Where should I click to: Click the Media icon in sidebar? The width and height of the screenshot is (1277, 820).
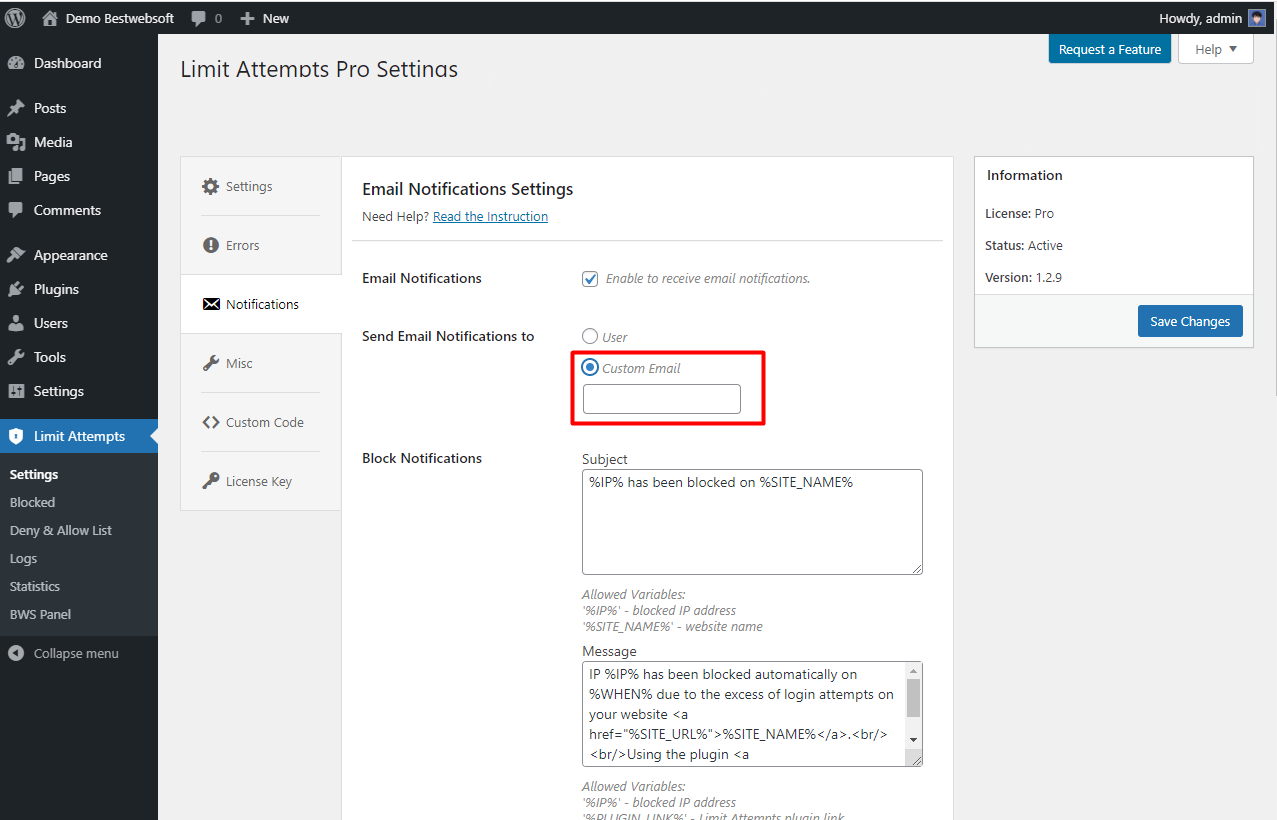16,142
